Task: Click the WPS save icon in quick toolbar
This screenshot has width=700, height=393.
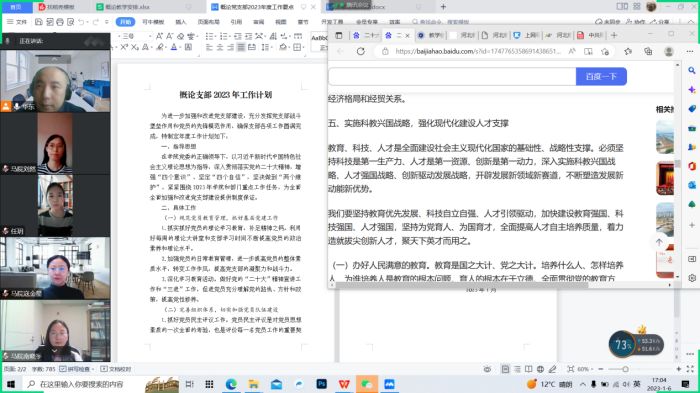Action: 39,22
